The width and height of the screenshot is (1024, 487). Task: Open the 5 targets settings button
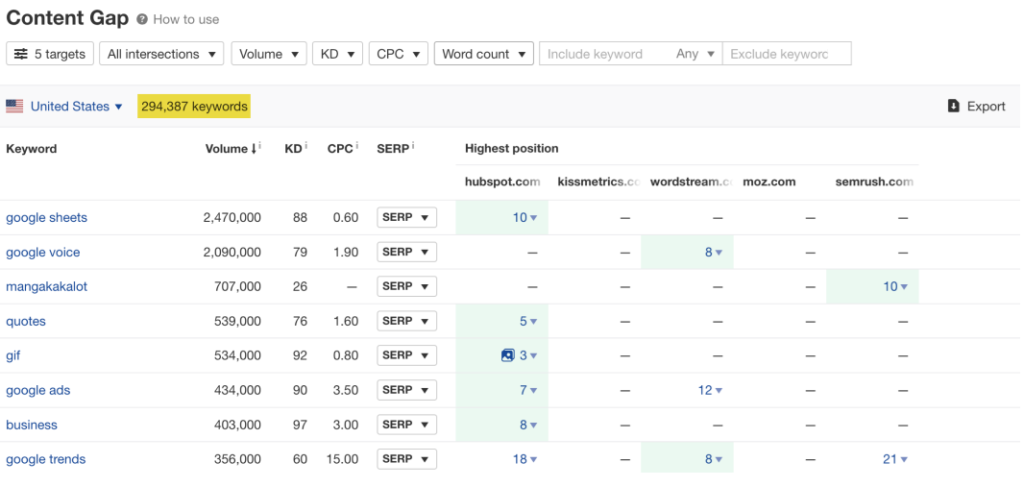[50, 54]
